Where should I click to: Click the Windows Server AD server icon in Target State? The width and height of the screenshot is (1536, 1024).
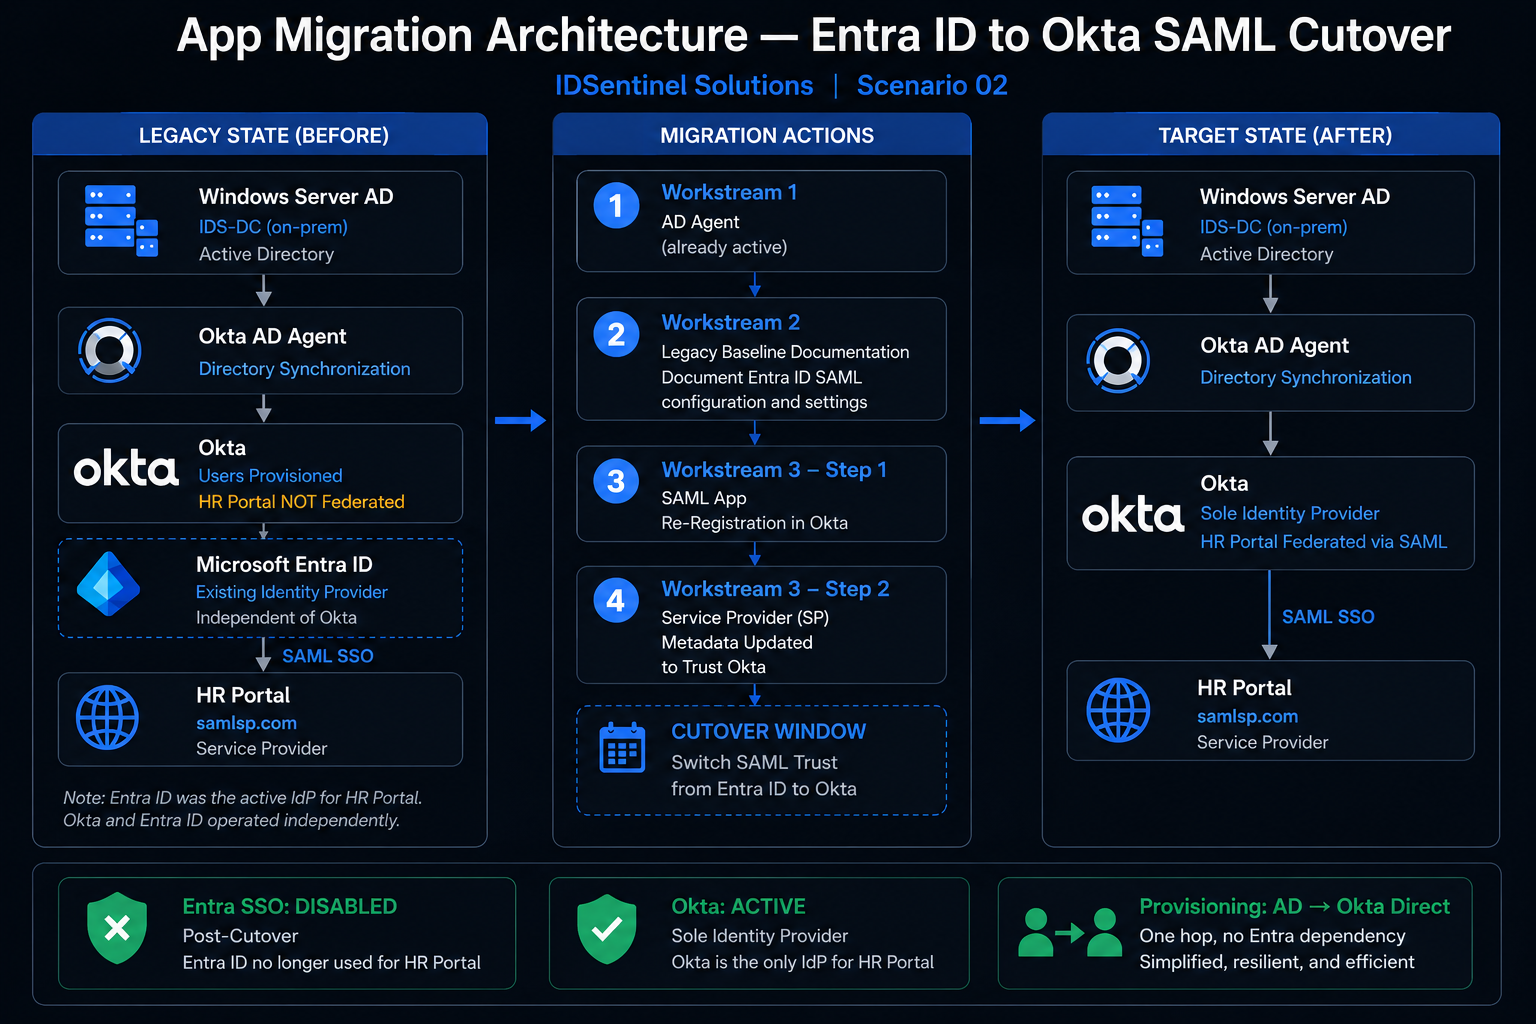coord(1127,220)
